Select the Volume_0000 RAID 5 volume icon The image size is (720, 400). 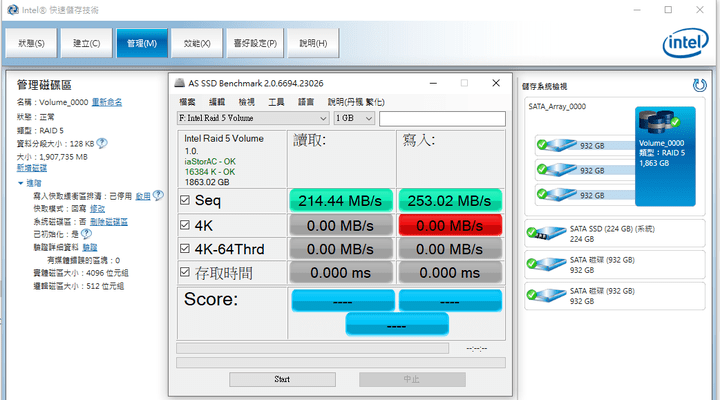658,121
